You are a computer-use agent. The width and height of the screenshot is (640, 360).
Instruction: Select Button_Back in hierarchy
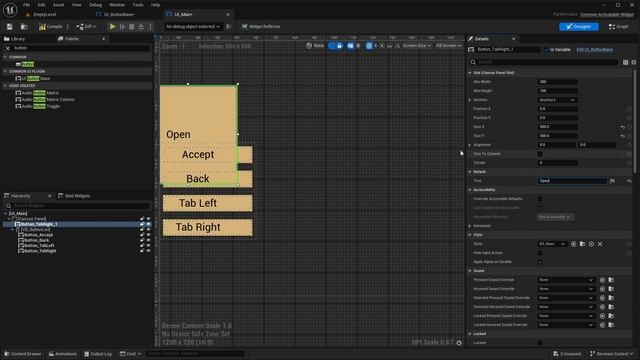[33, 240]
